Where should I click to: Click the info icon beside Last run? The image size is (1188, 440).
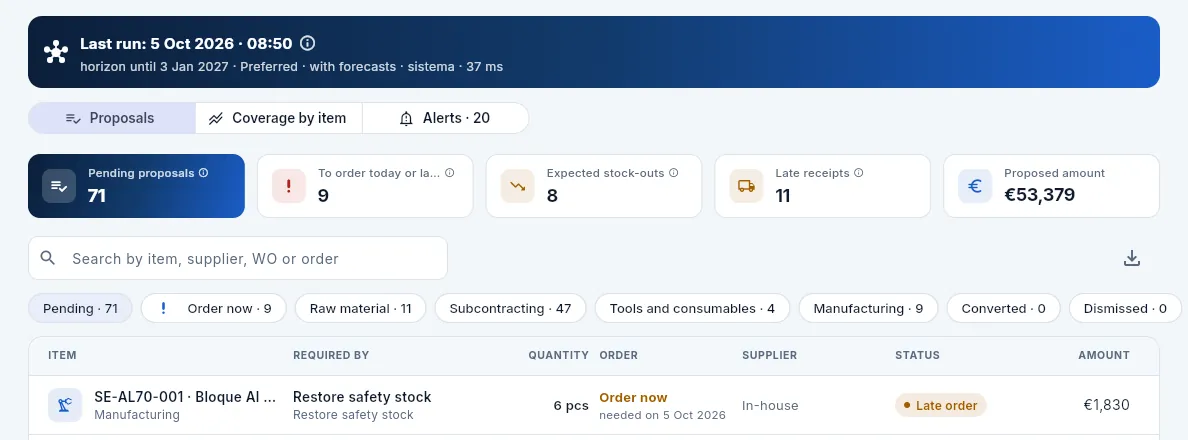coord(308,43)
